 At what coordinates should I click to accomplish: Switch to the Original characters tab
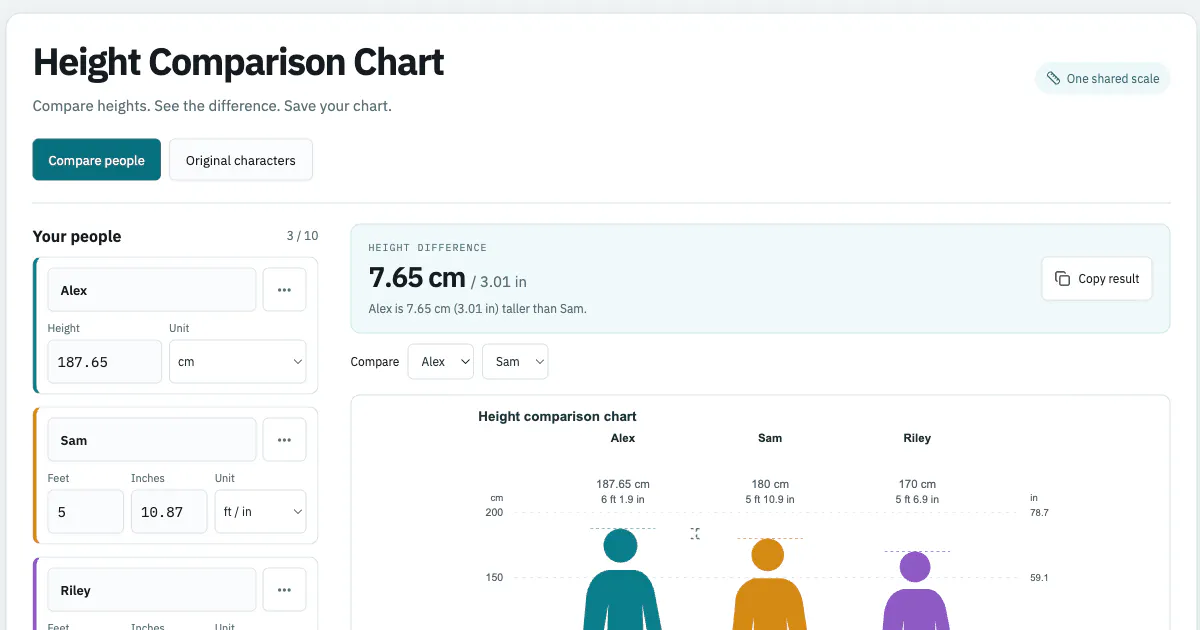pyautogui.click(x=241, y=160)
